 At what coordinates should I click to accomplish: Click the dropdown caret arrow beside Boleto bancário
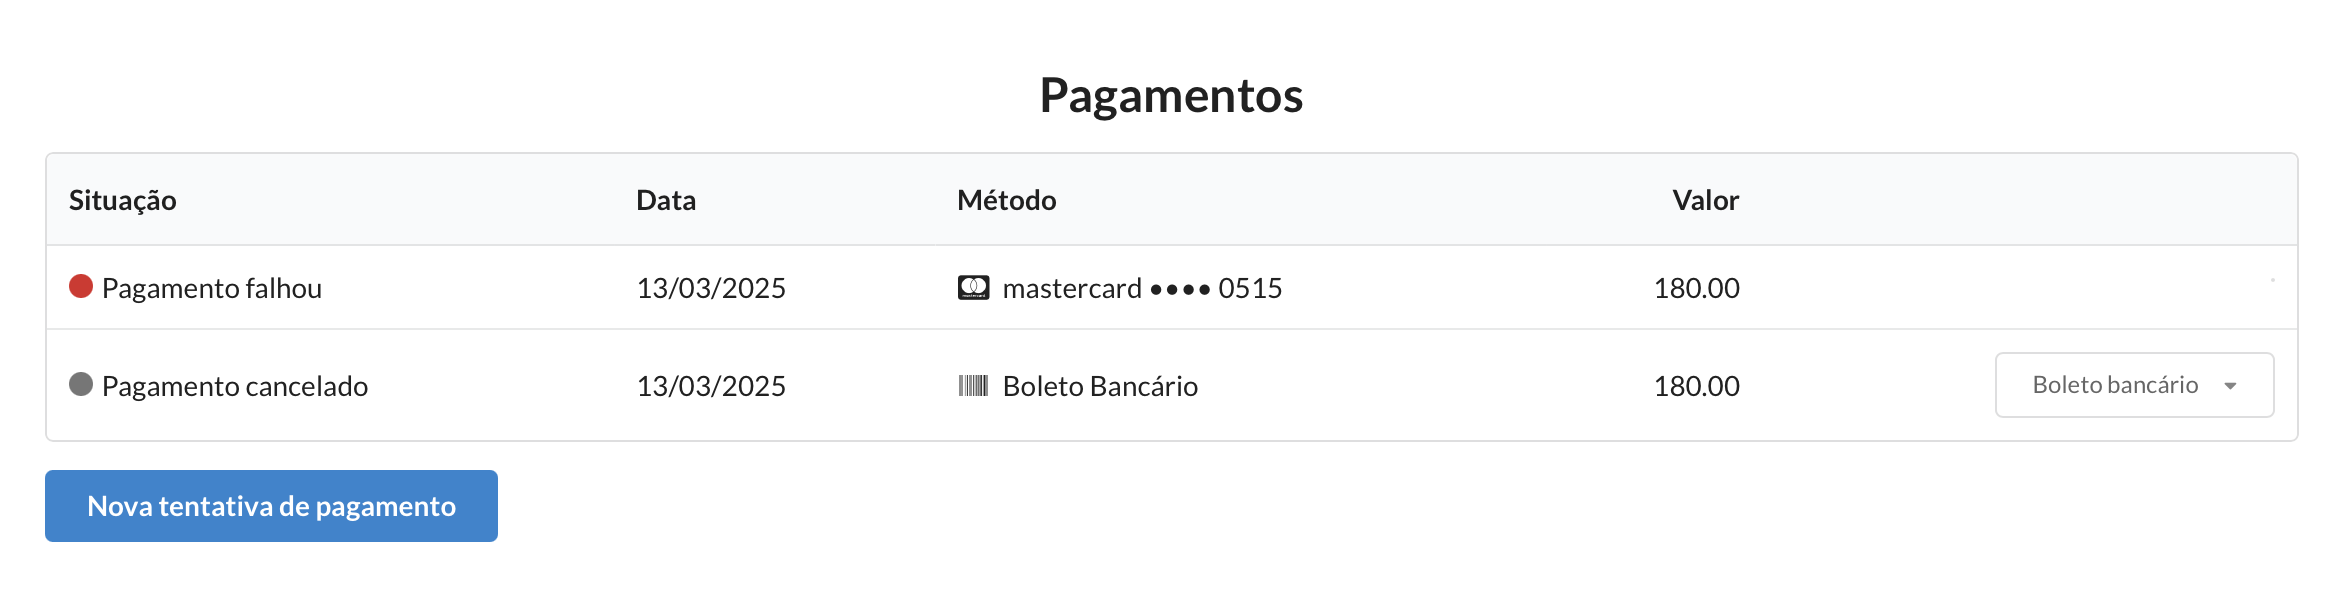(x=2230, y=386)
